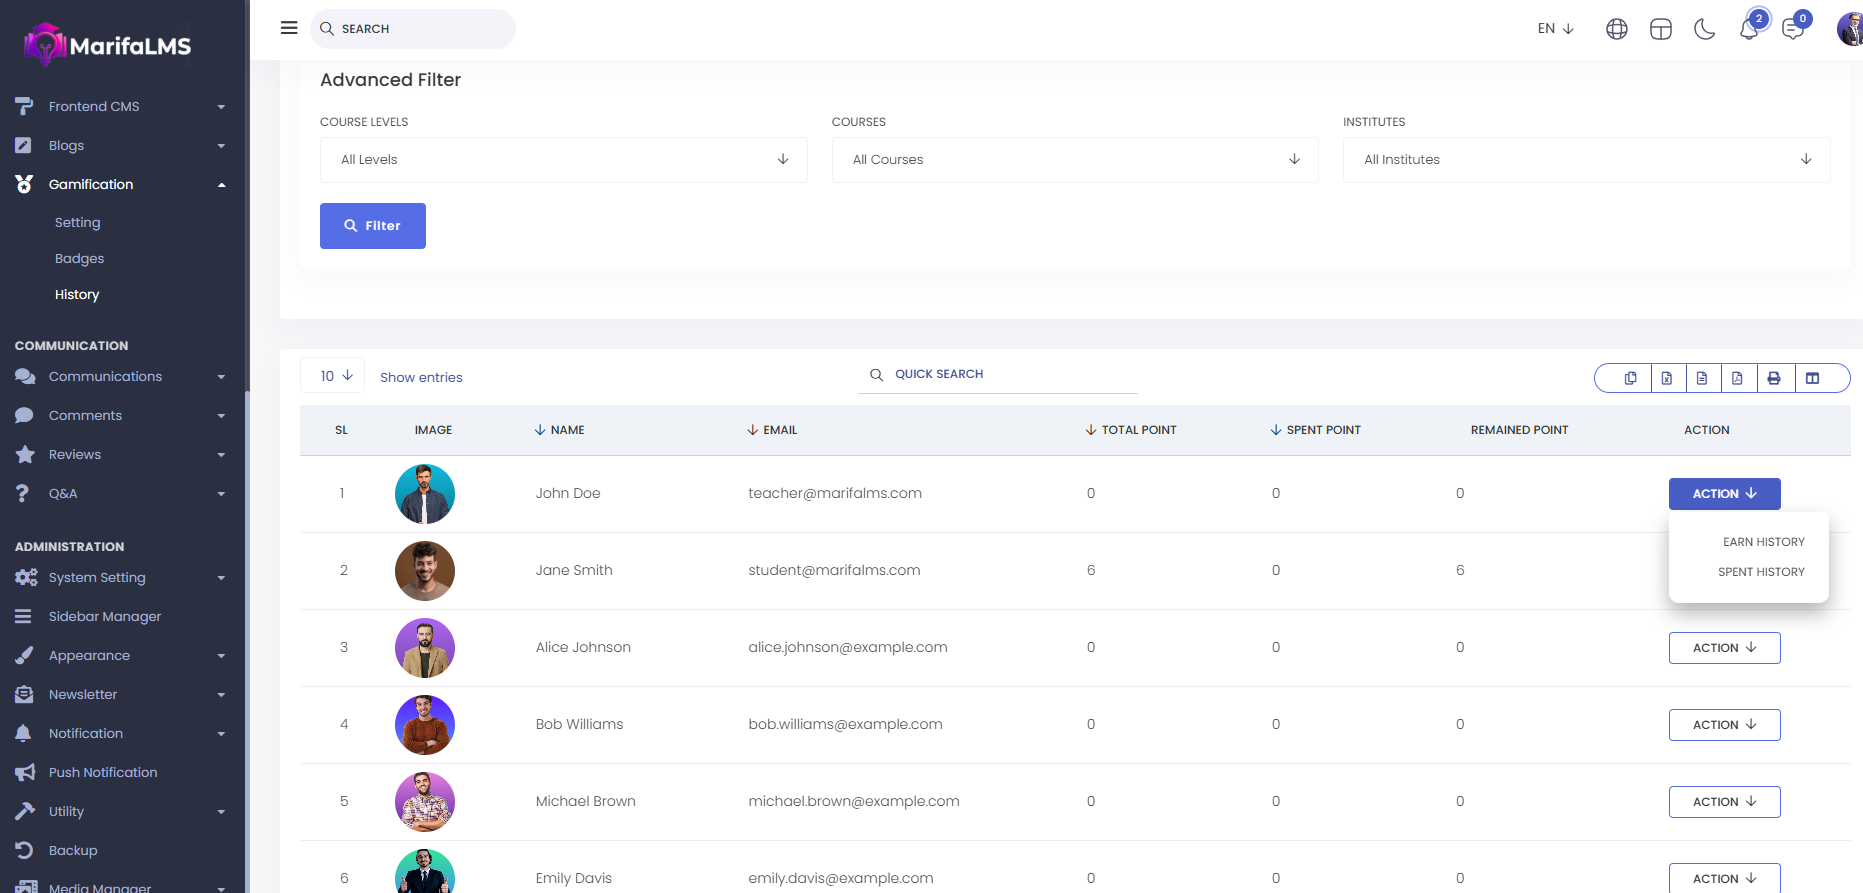
Task: Choose Spent History menu option
Action: 1761,572
